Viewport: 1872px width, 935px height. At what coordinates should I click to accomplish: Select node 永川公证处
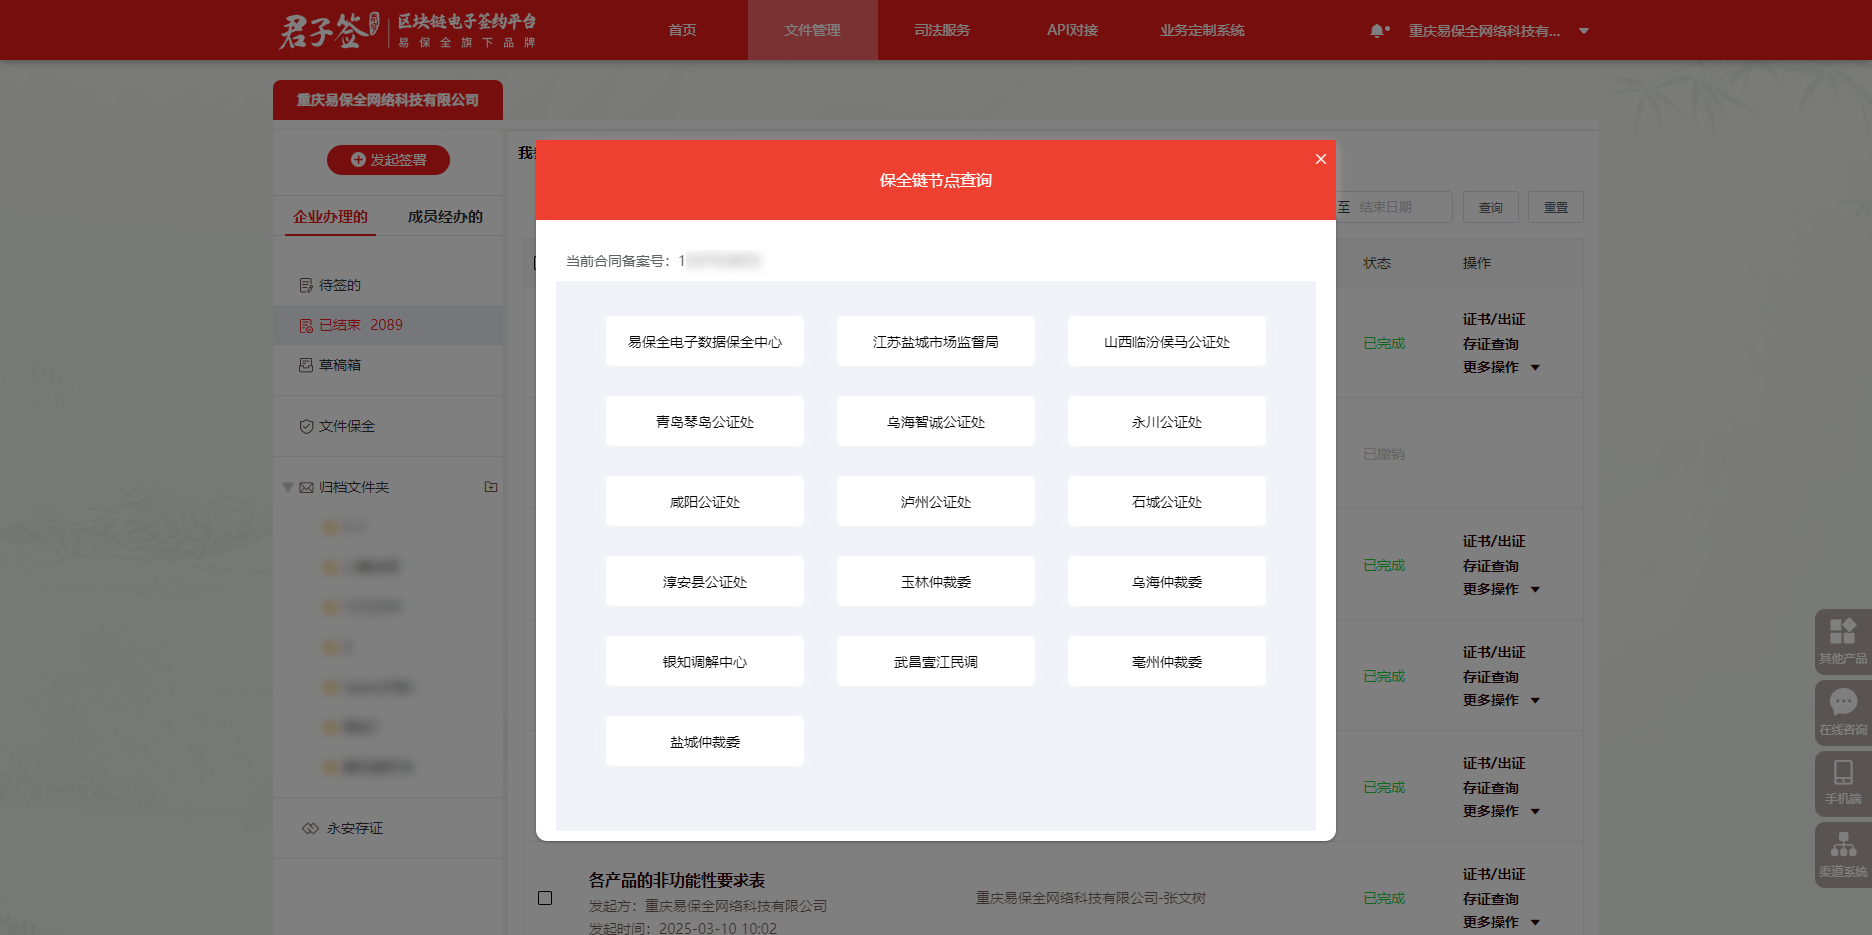coord(1167,421)
